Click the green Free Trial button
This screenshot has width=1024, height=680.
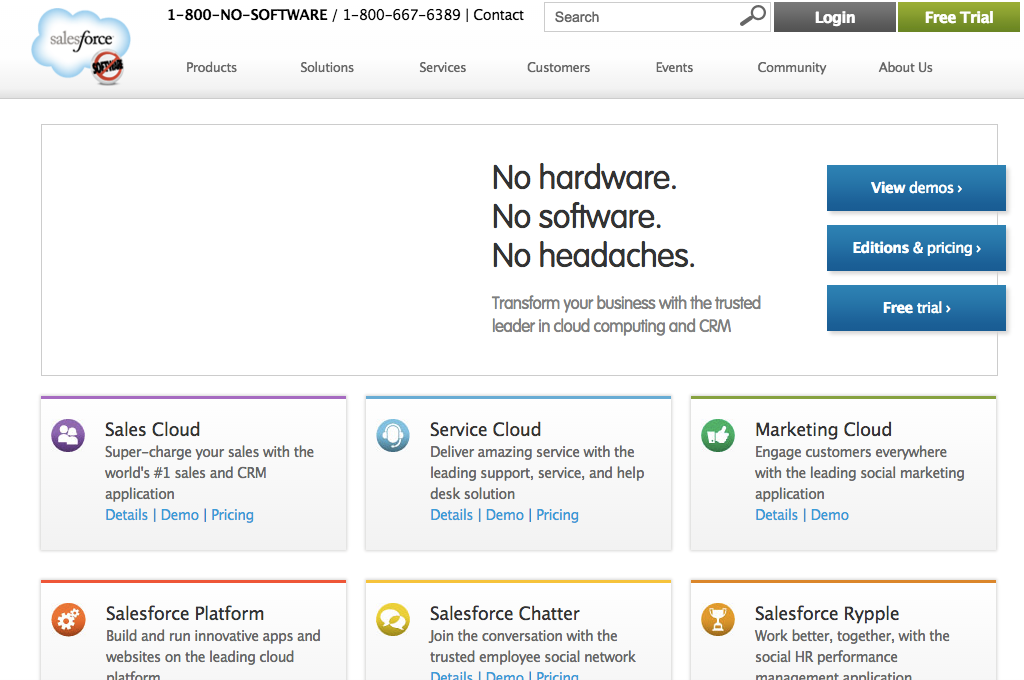coord(959,17)
